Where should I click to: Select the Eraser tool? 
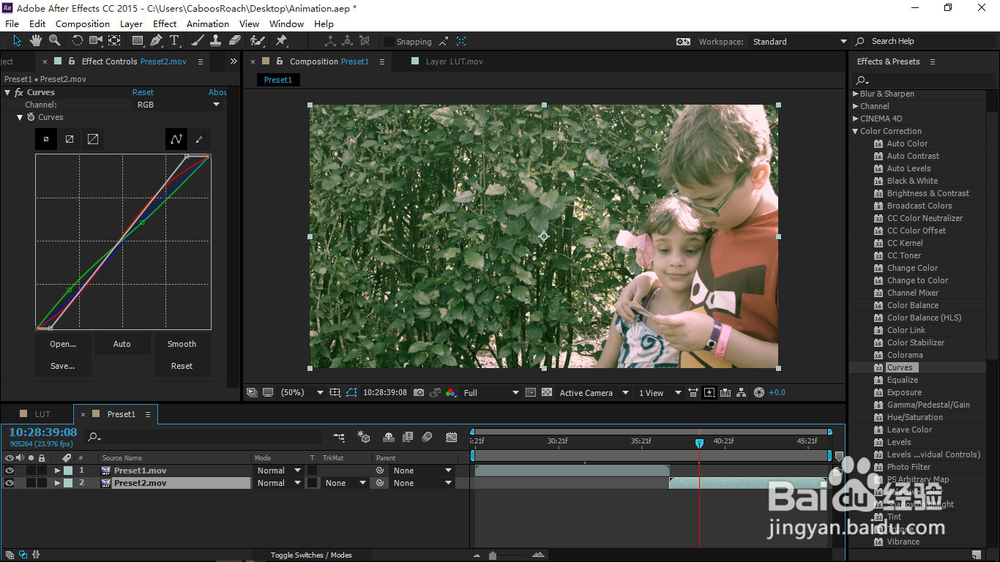point(235,41)
